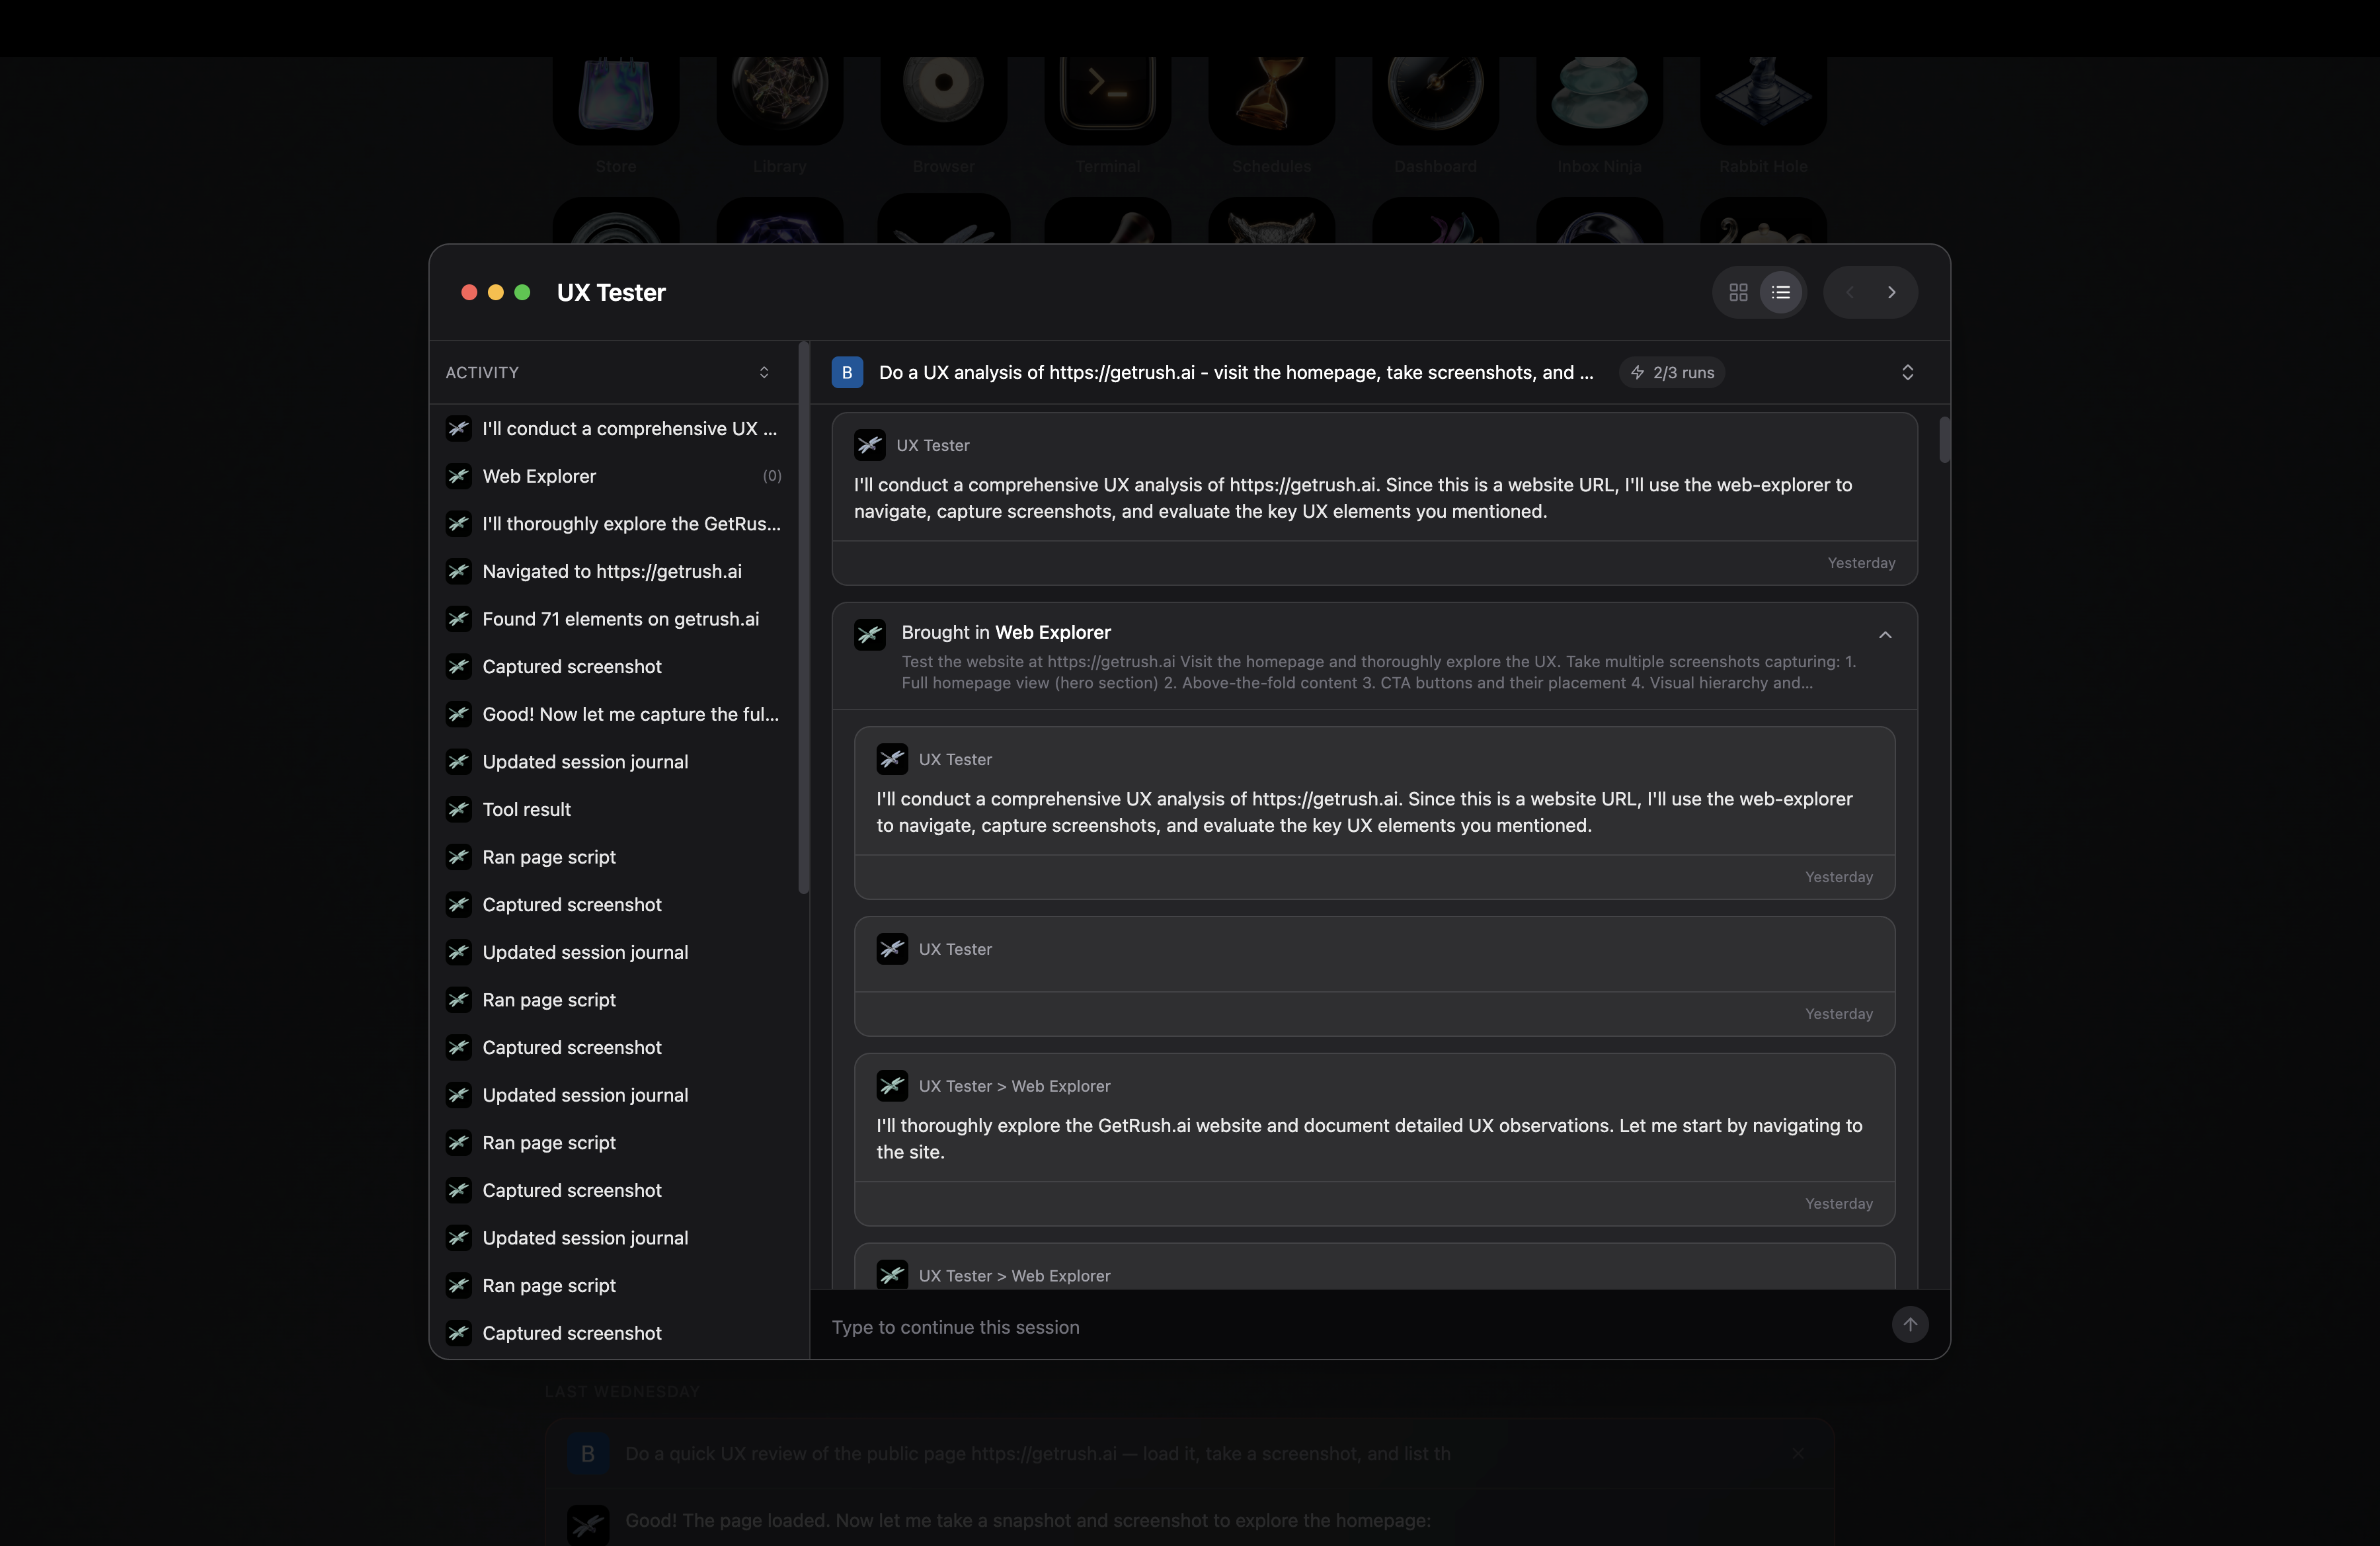Select 'Found 71 elements on getrush.ai' row
The width and height of the screenshot is (2380, 1546).
[x=614, y=619]
